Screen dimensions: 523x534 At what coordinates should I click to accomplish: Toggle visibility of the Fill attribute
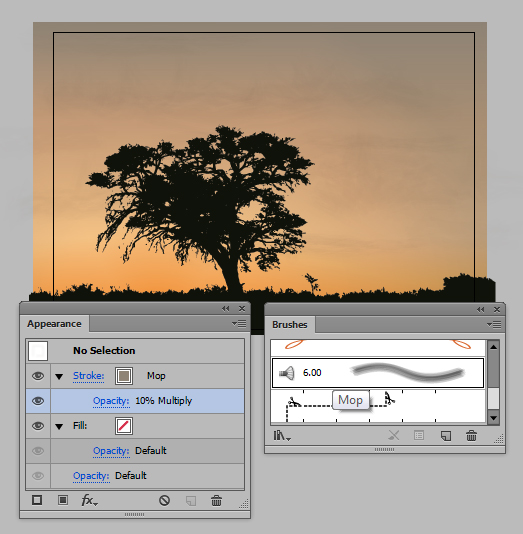tap(38, 426)
